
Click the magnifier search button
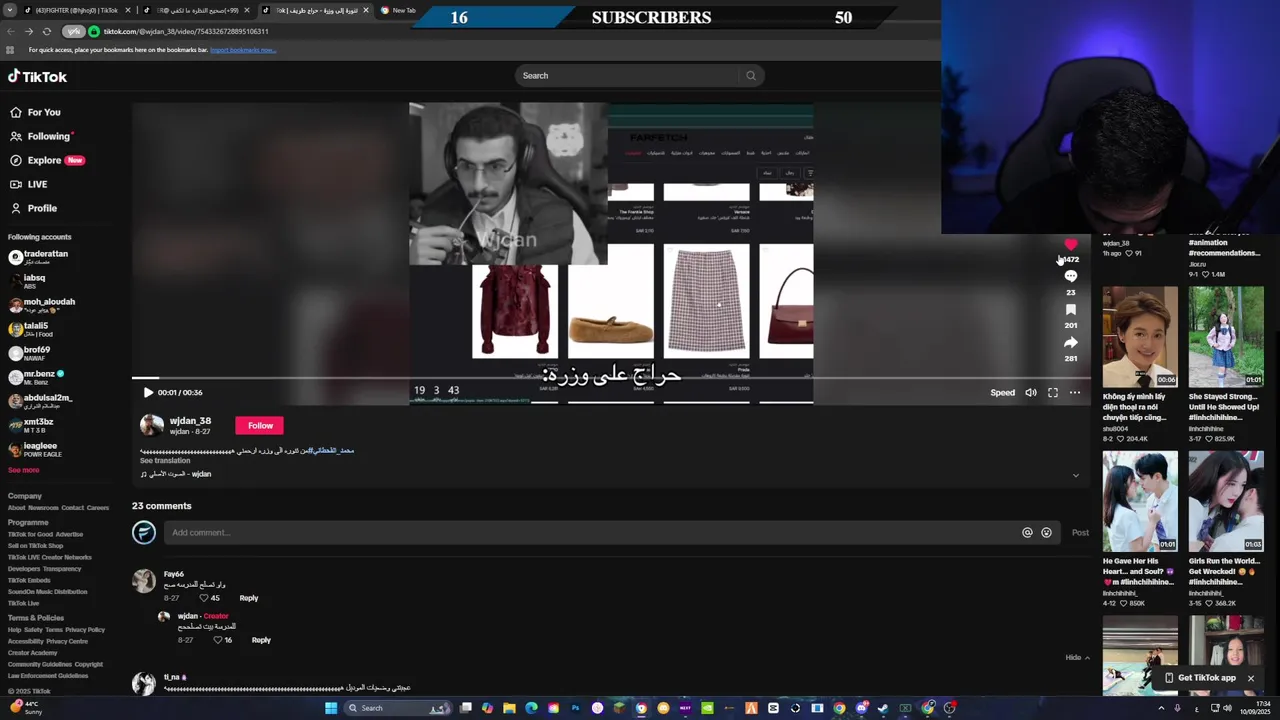(x=751, y=75)
